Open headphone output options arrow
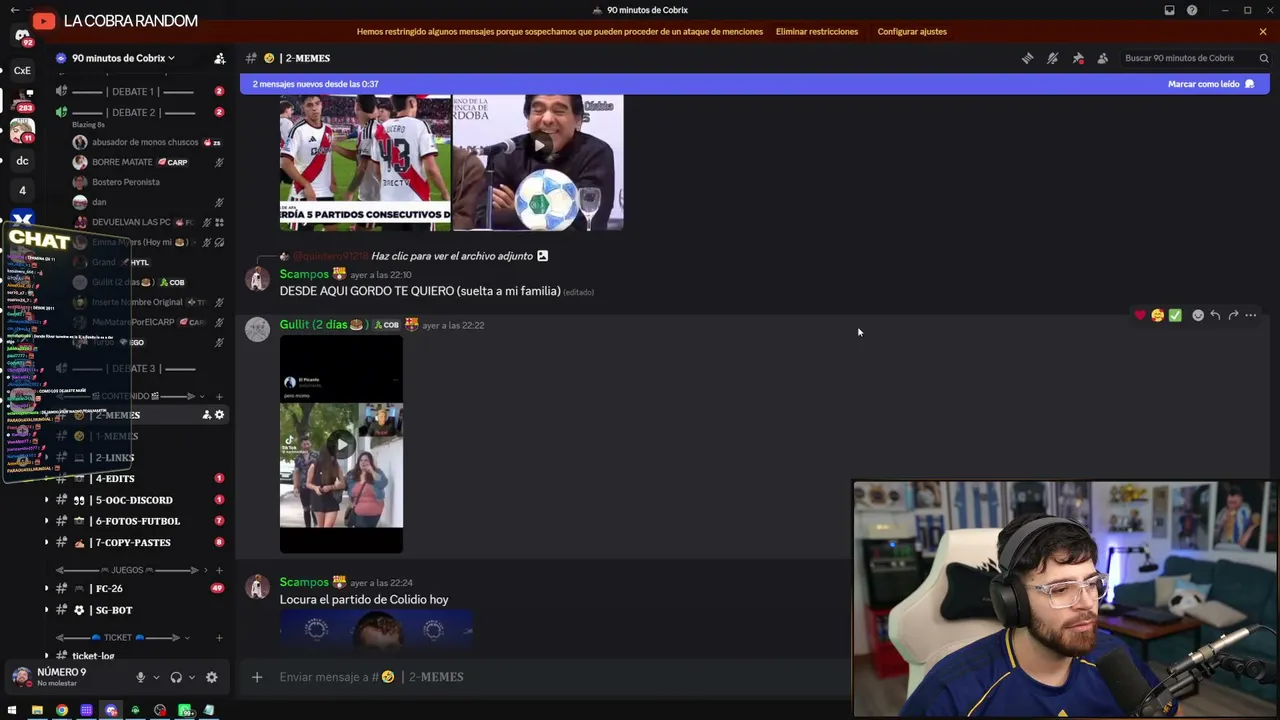 pyautogui.click(x=192, y=677)
